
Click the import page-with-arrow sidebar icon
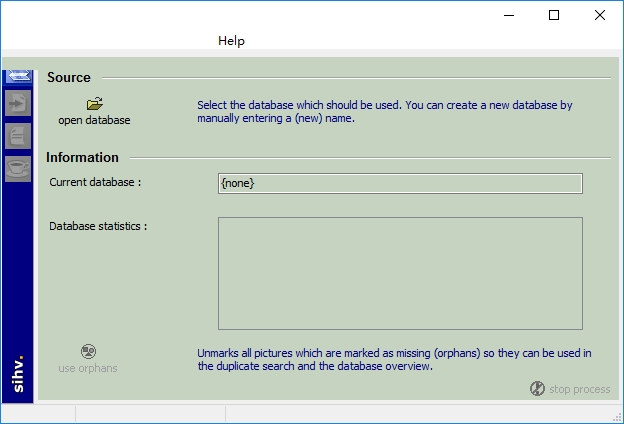click(x=18, y=103)
